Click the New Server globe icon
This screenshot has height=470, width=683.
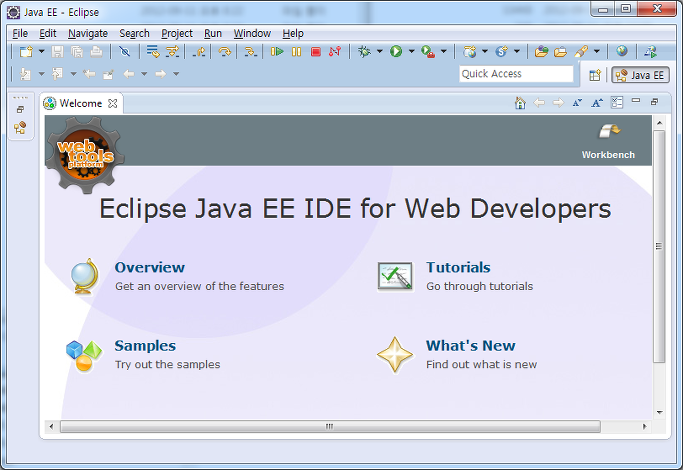[470, 51]
